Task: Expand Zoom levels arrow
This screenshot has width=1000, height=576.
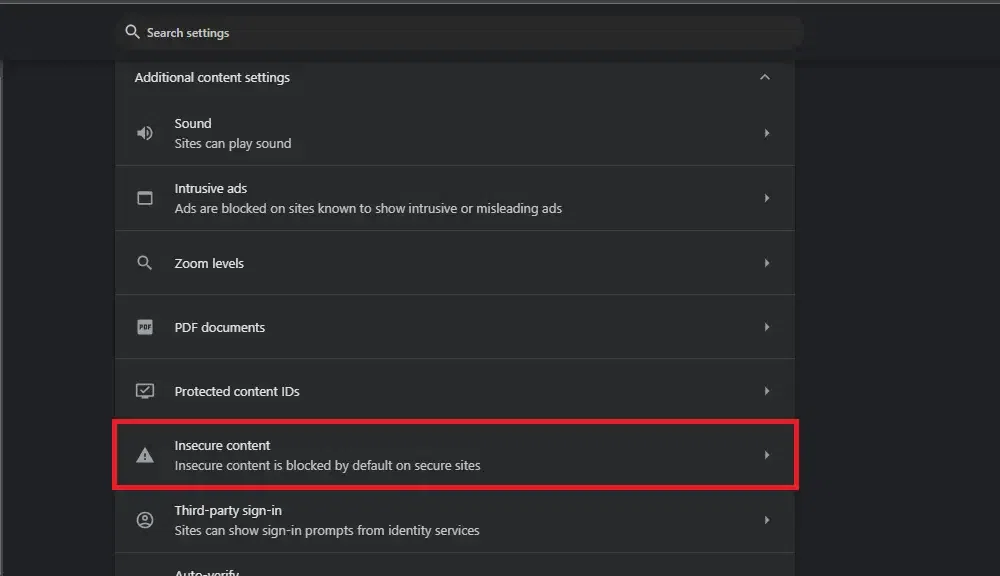Action: (x=767, y=263)
